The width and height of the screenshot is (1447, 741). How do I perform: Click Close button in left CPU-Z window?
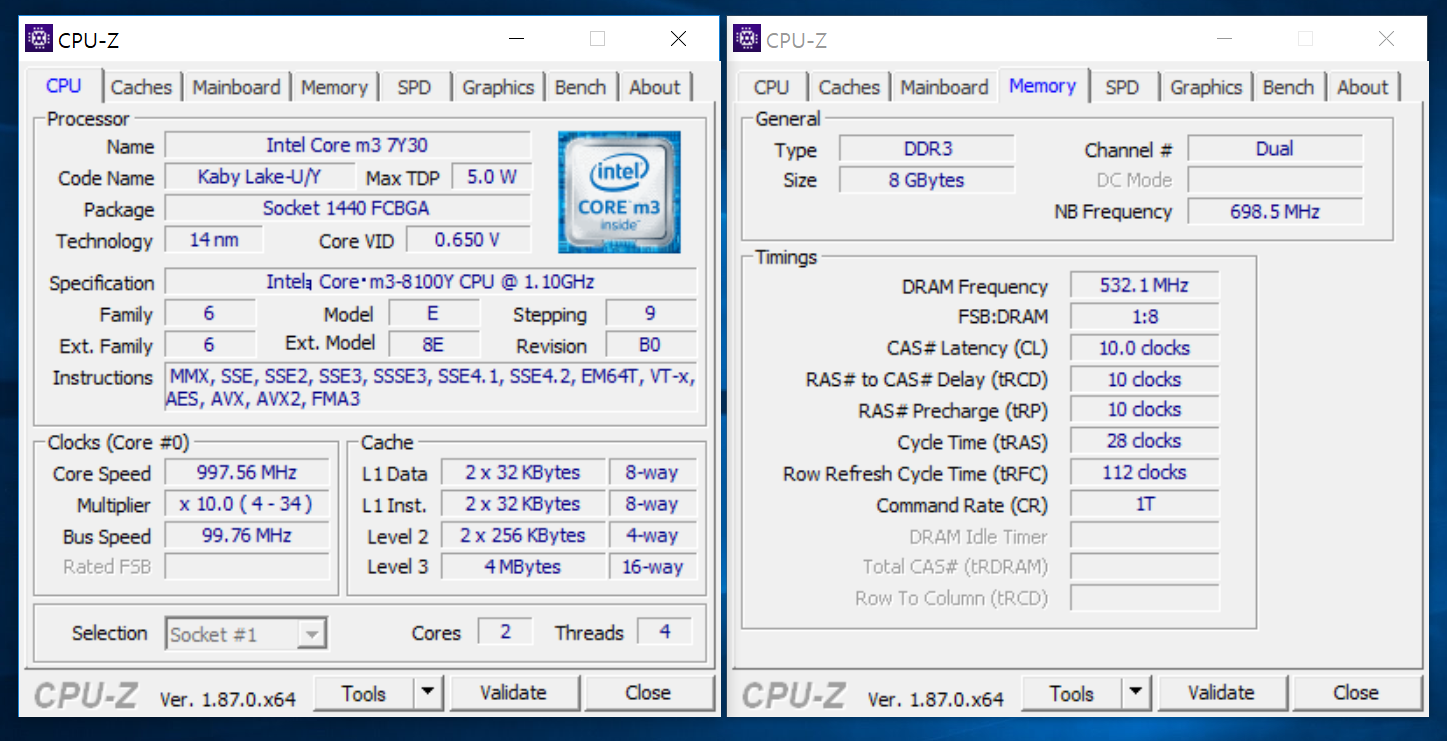point(648,693)
